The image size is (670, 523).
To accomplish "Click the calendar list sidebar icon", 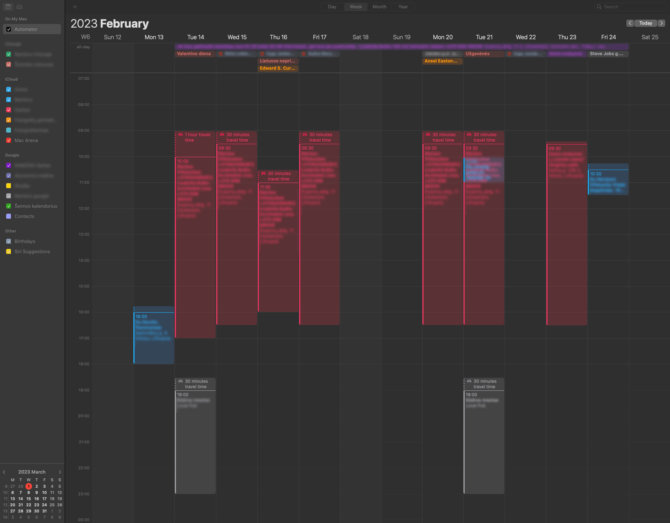I will tap(7, 6).
